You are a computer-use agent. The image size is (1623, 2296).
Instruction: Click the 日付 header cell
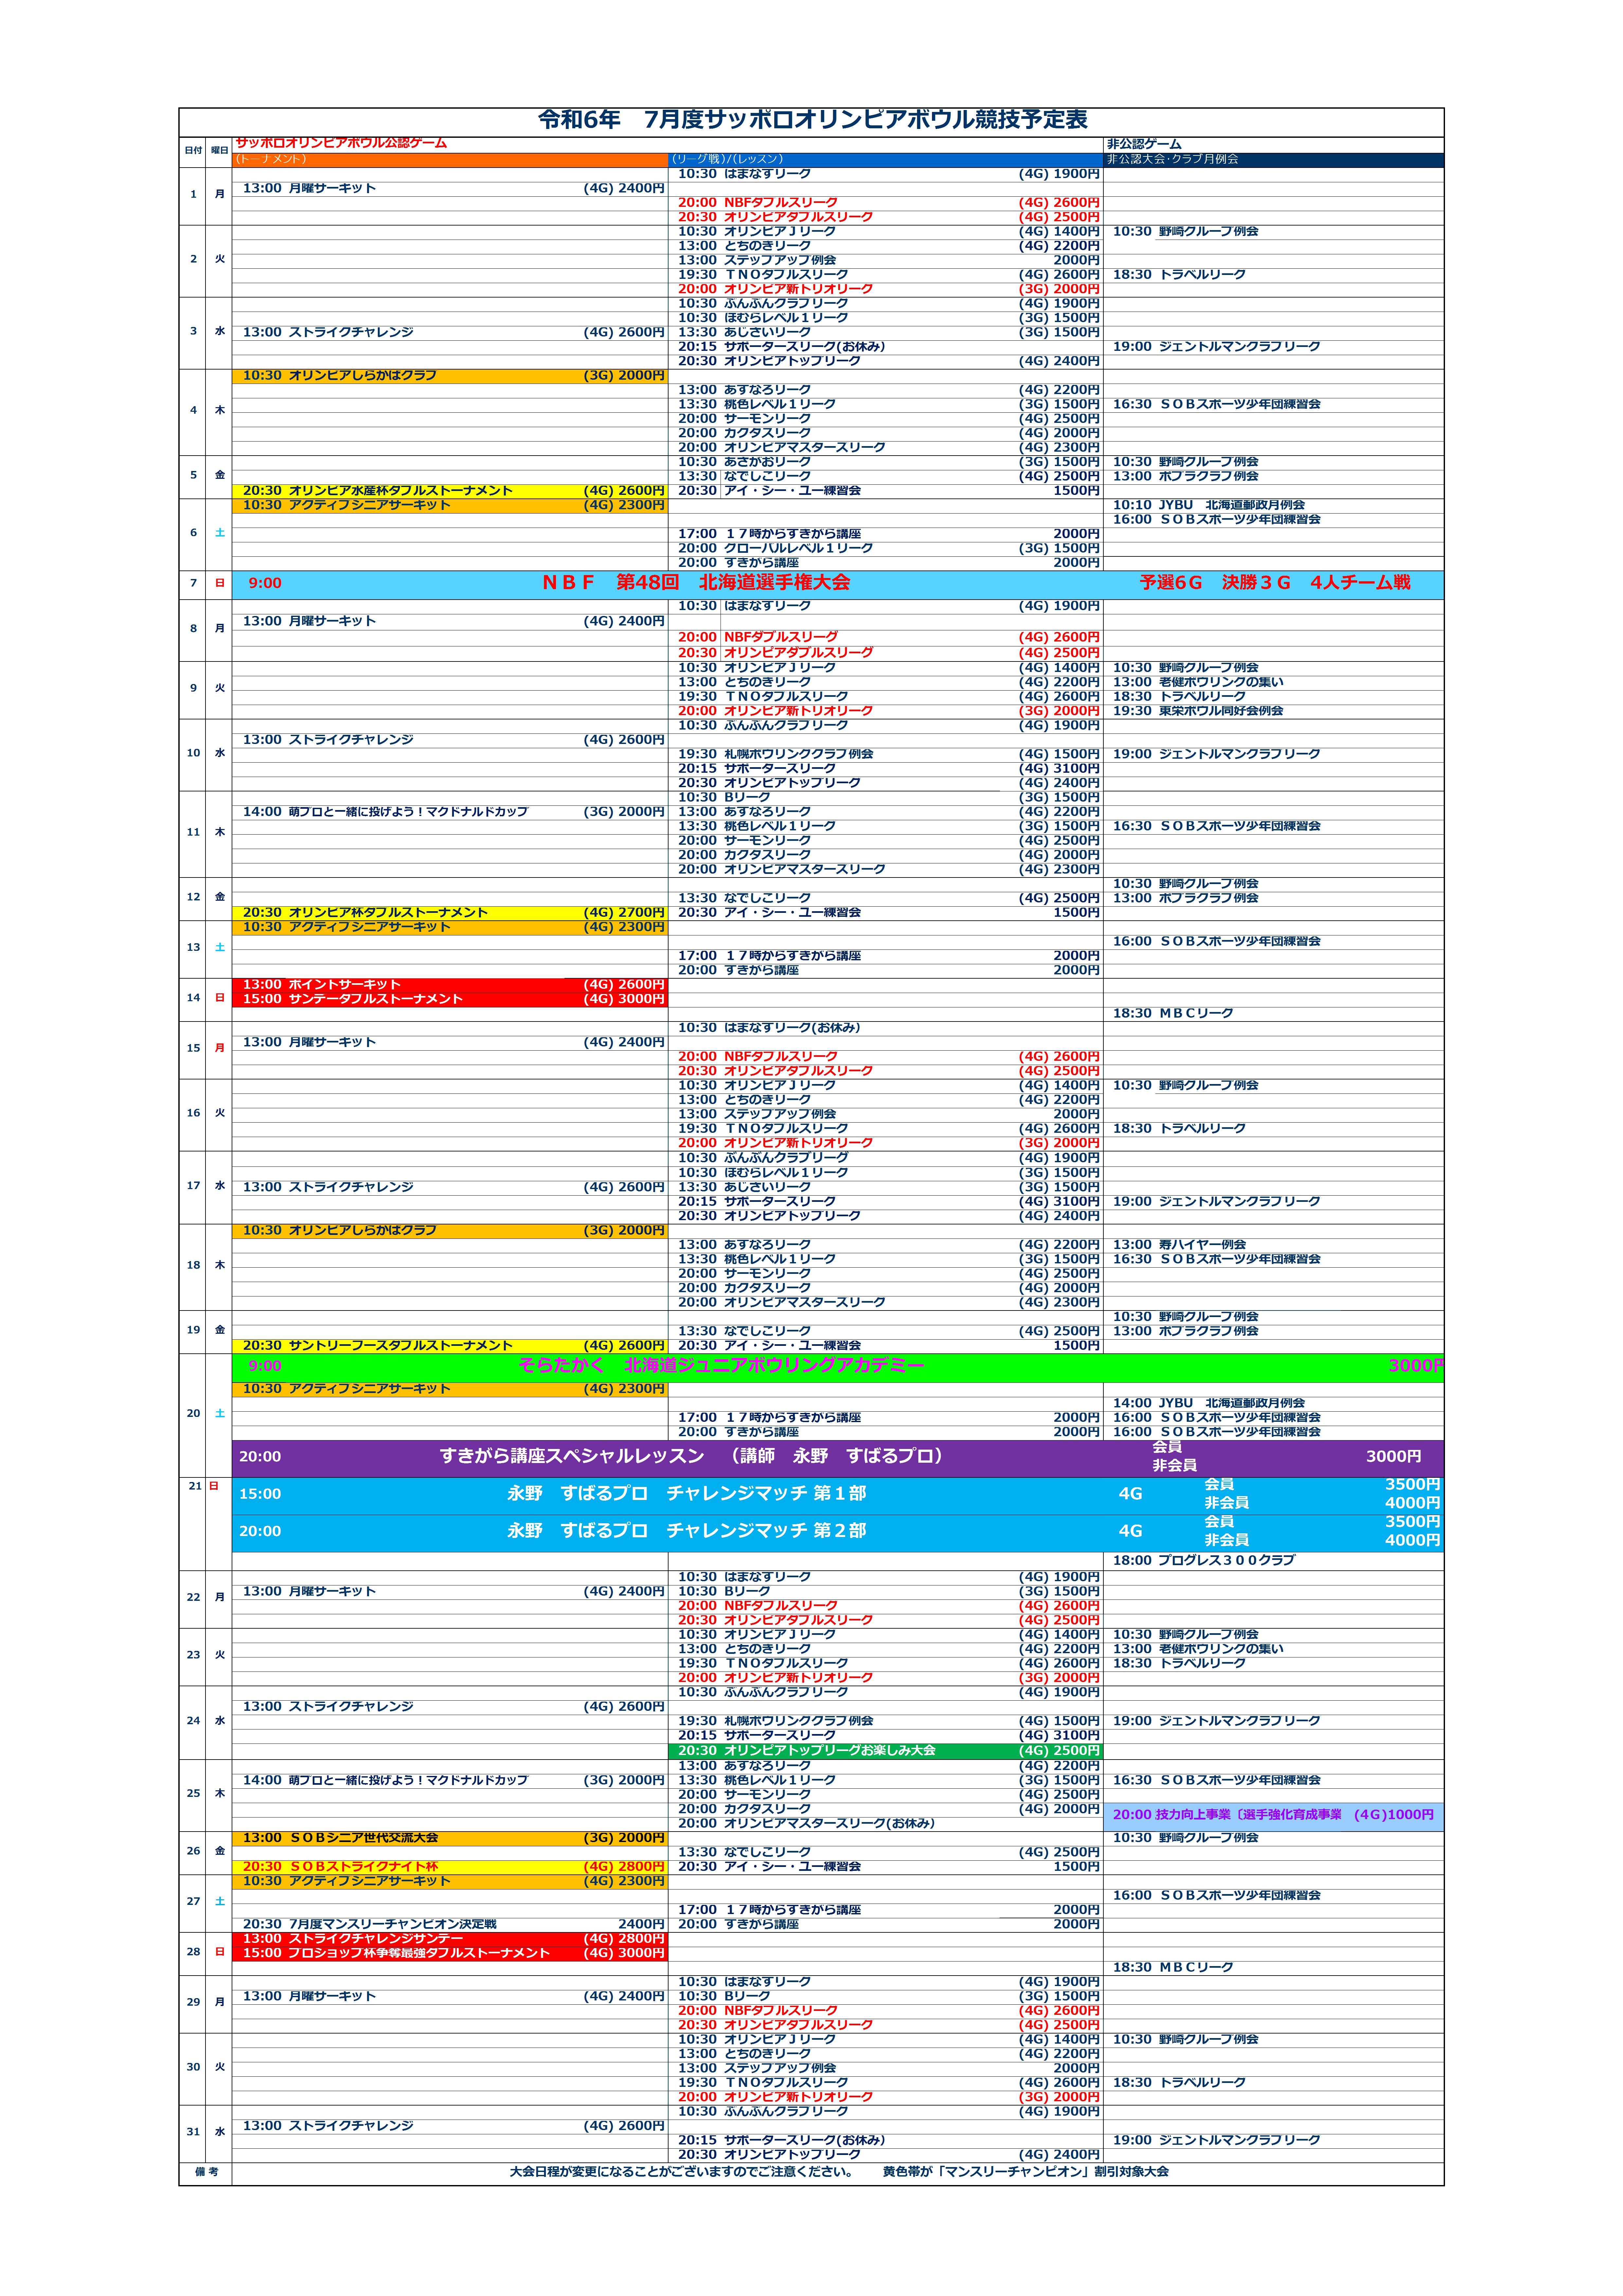(x=193, y=151)
